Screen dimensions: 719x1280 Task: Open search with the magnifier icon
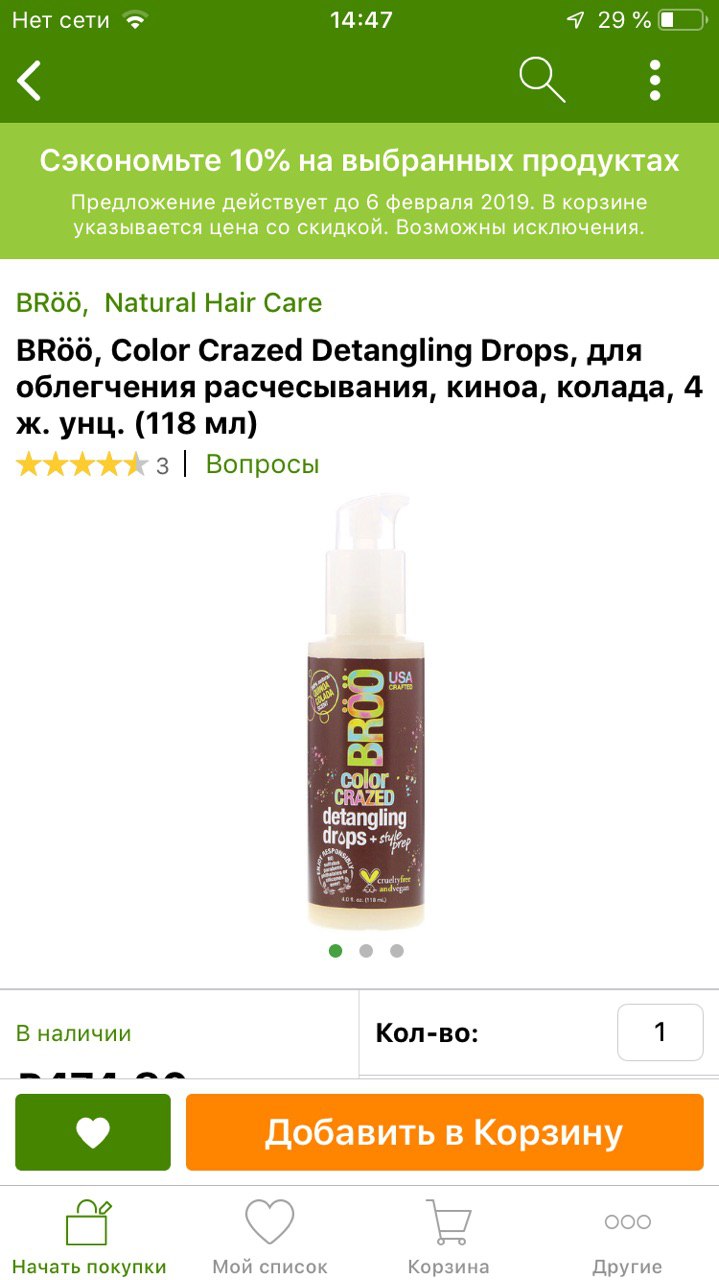[x=542, y=80]
